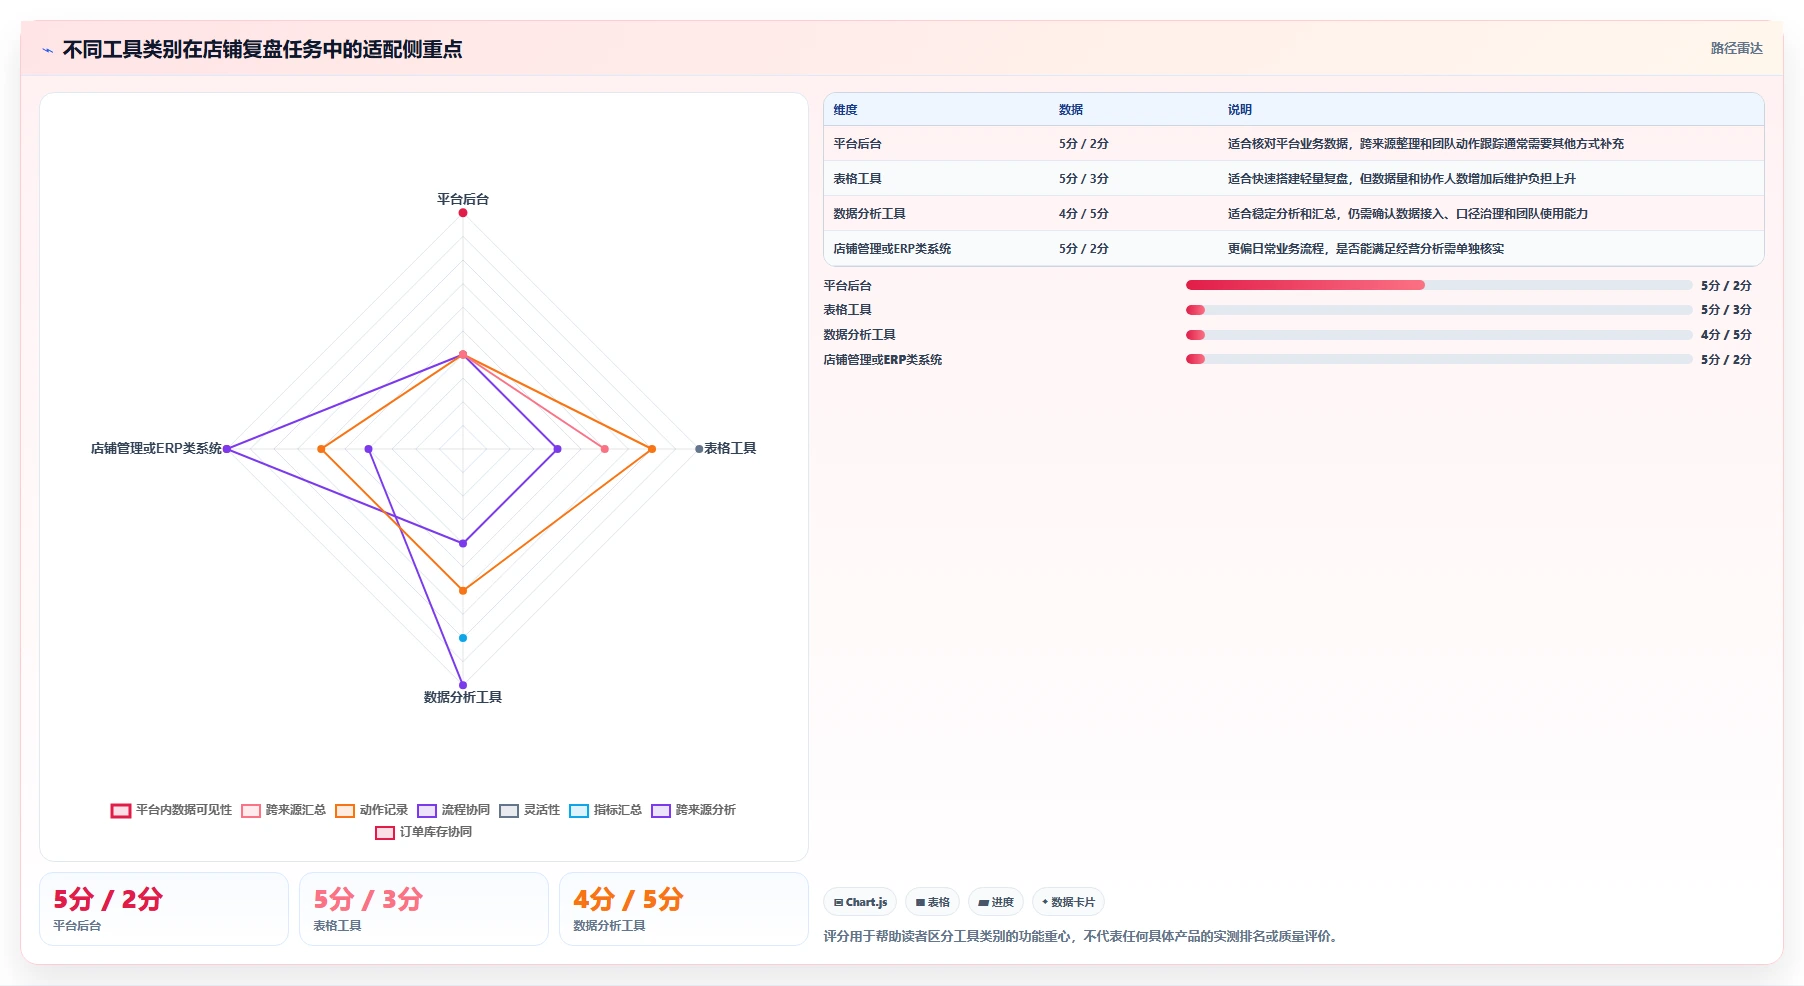
Task: Click the 店铺管理或ERP类系统 progress bar
Action: coord(1438,359)
